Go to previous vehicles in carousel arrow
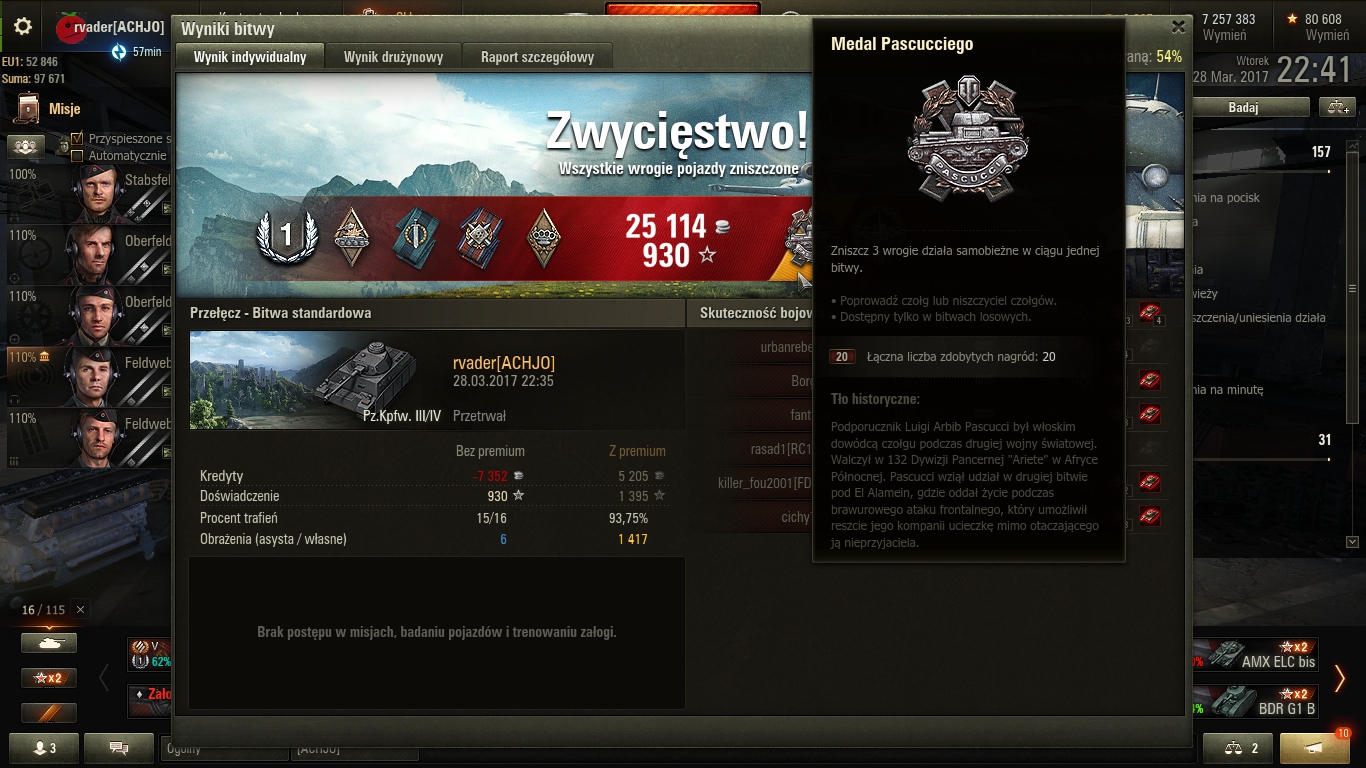The height and width of the screenshot is (768, 1366). point(104,678)
